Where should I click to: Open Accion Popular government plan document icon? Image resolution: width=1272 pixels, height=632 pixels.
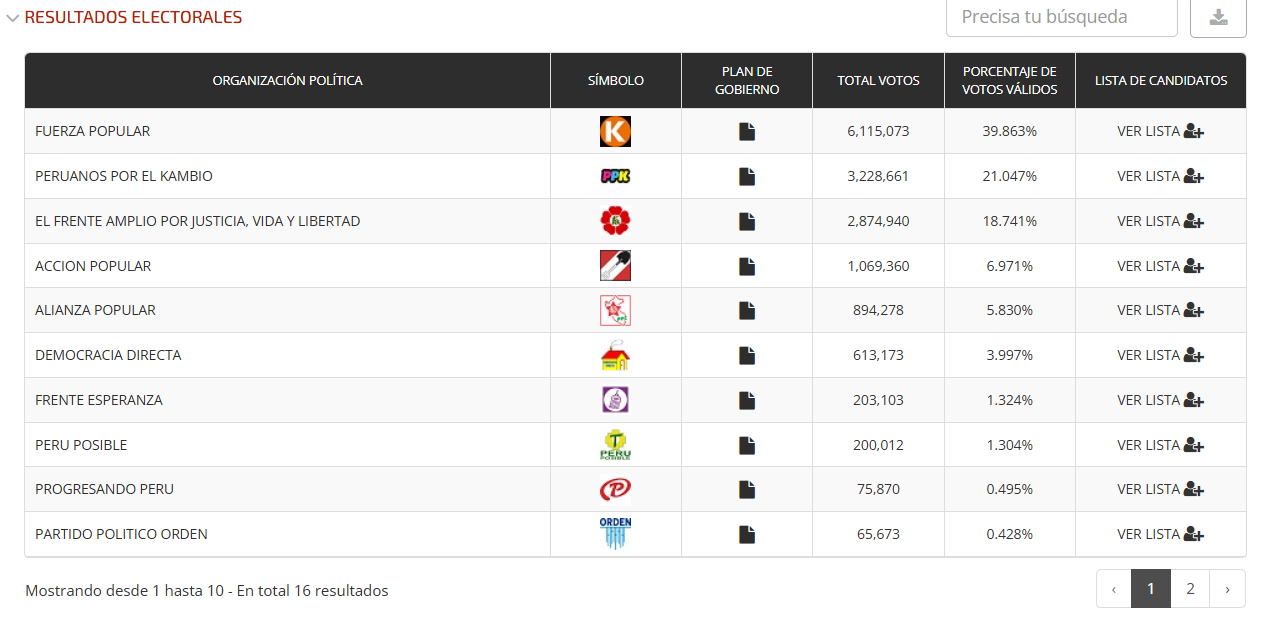point(747,266)
